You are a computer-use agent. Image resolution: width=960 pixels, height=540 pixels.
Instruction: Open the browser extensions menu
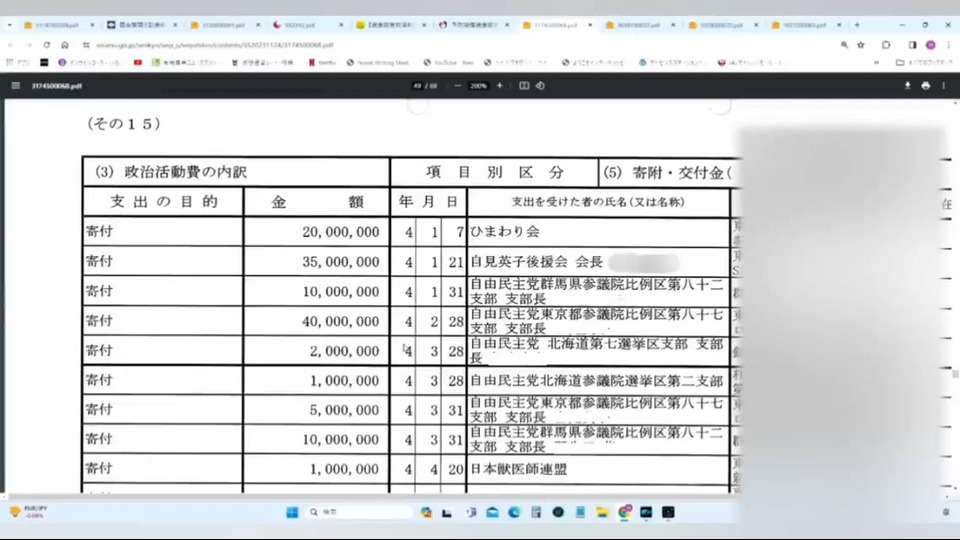pyautogui.click(x=886, y=45)
